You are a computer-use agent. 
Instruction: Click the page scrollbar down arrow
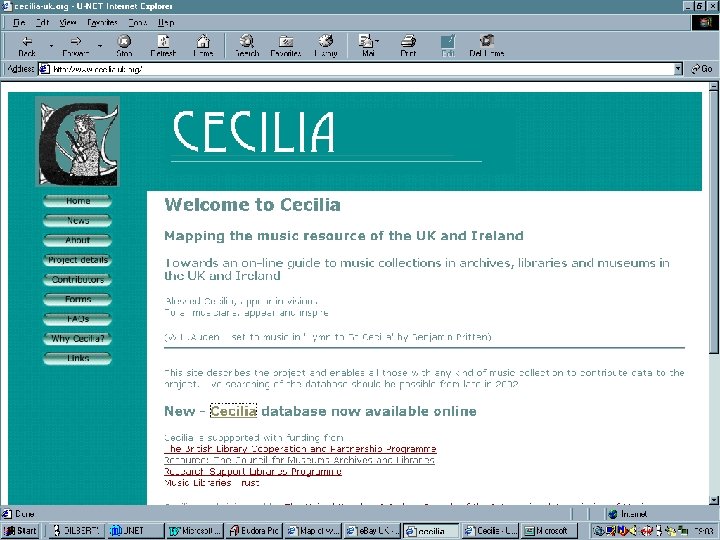coord(714,500)
